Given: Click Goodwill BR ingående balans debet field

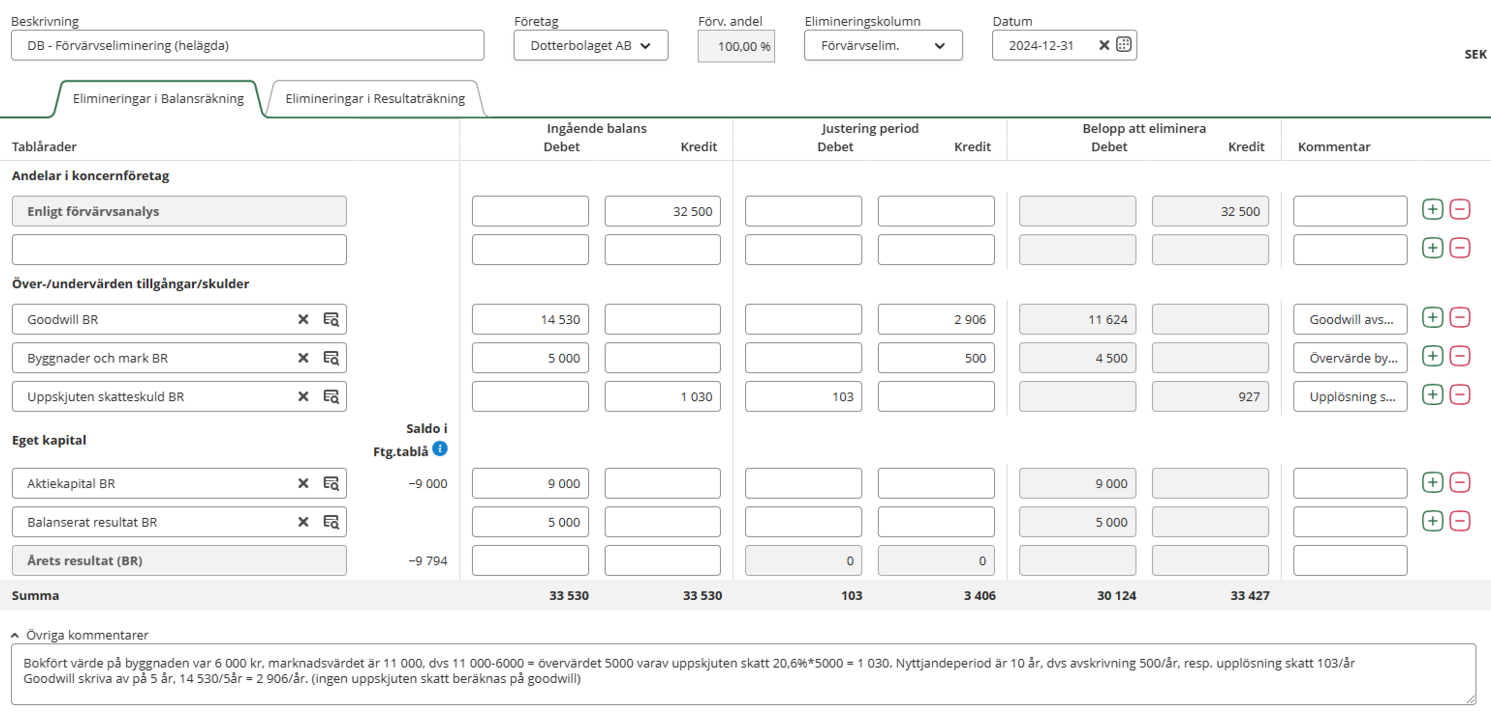Looking at the screenshot, I should click(x=530, y=320).
